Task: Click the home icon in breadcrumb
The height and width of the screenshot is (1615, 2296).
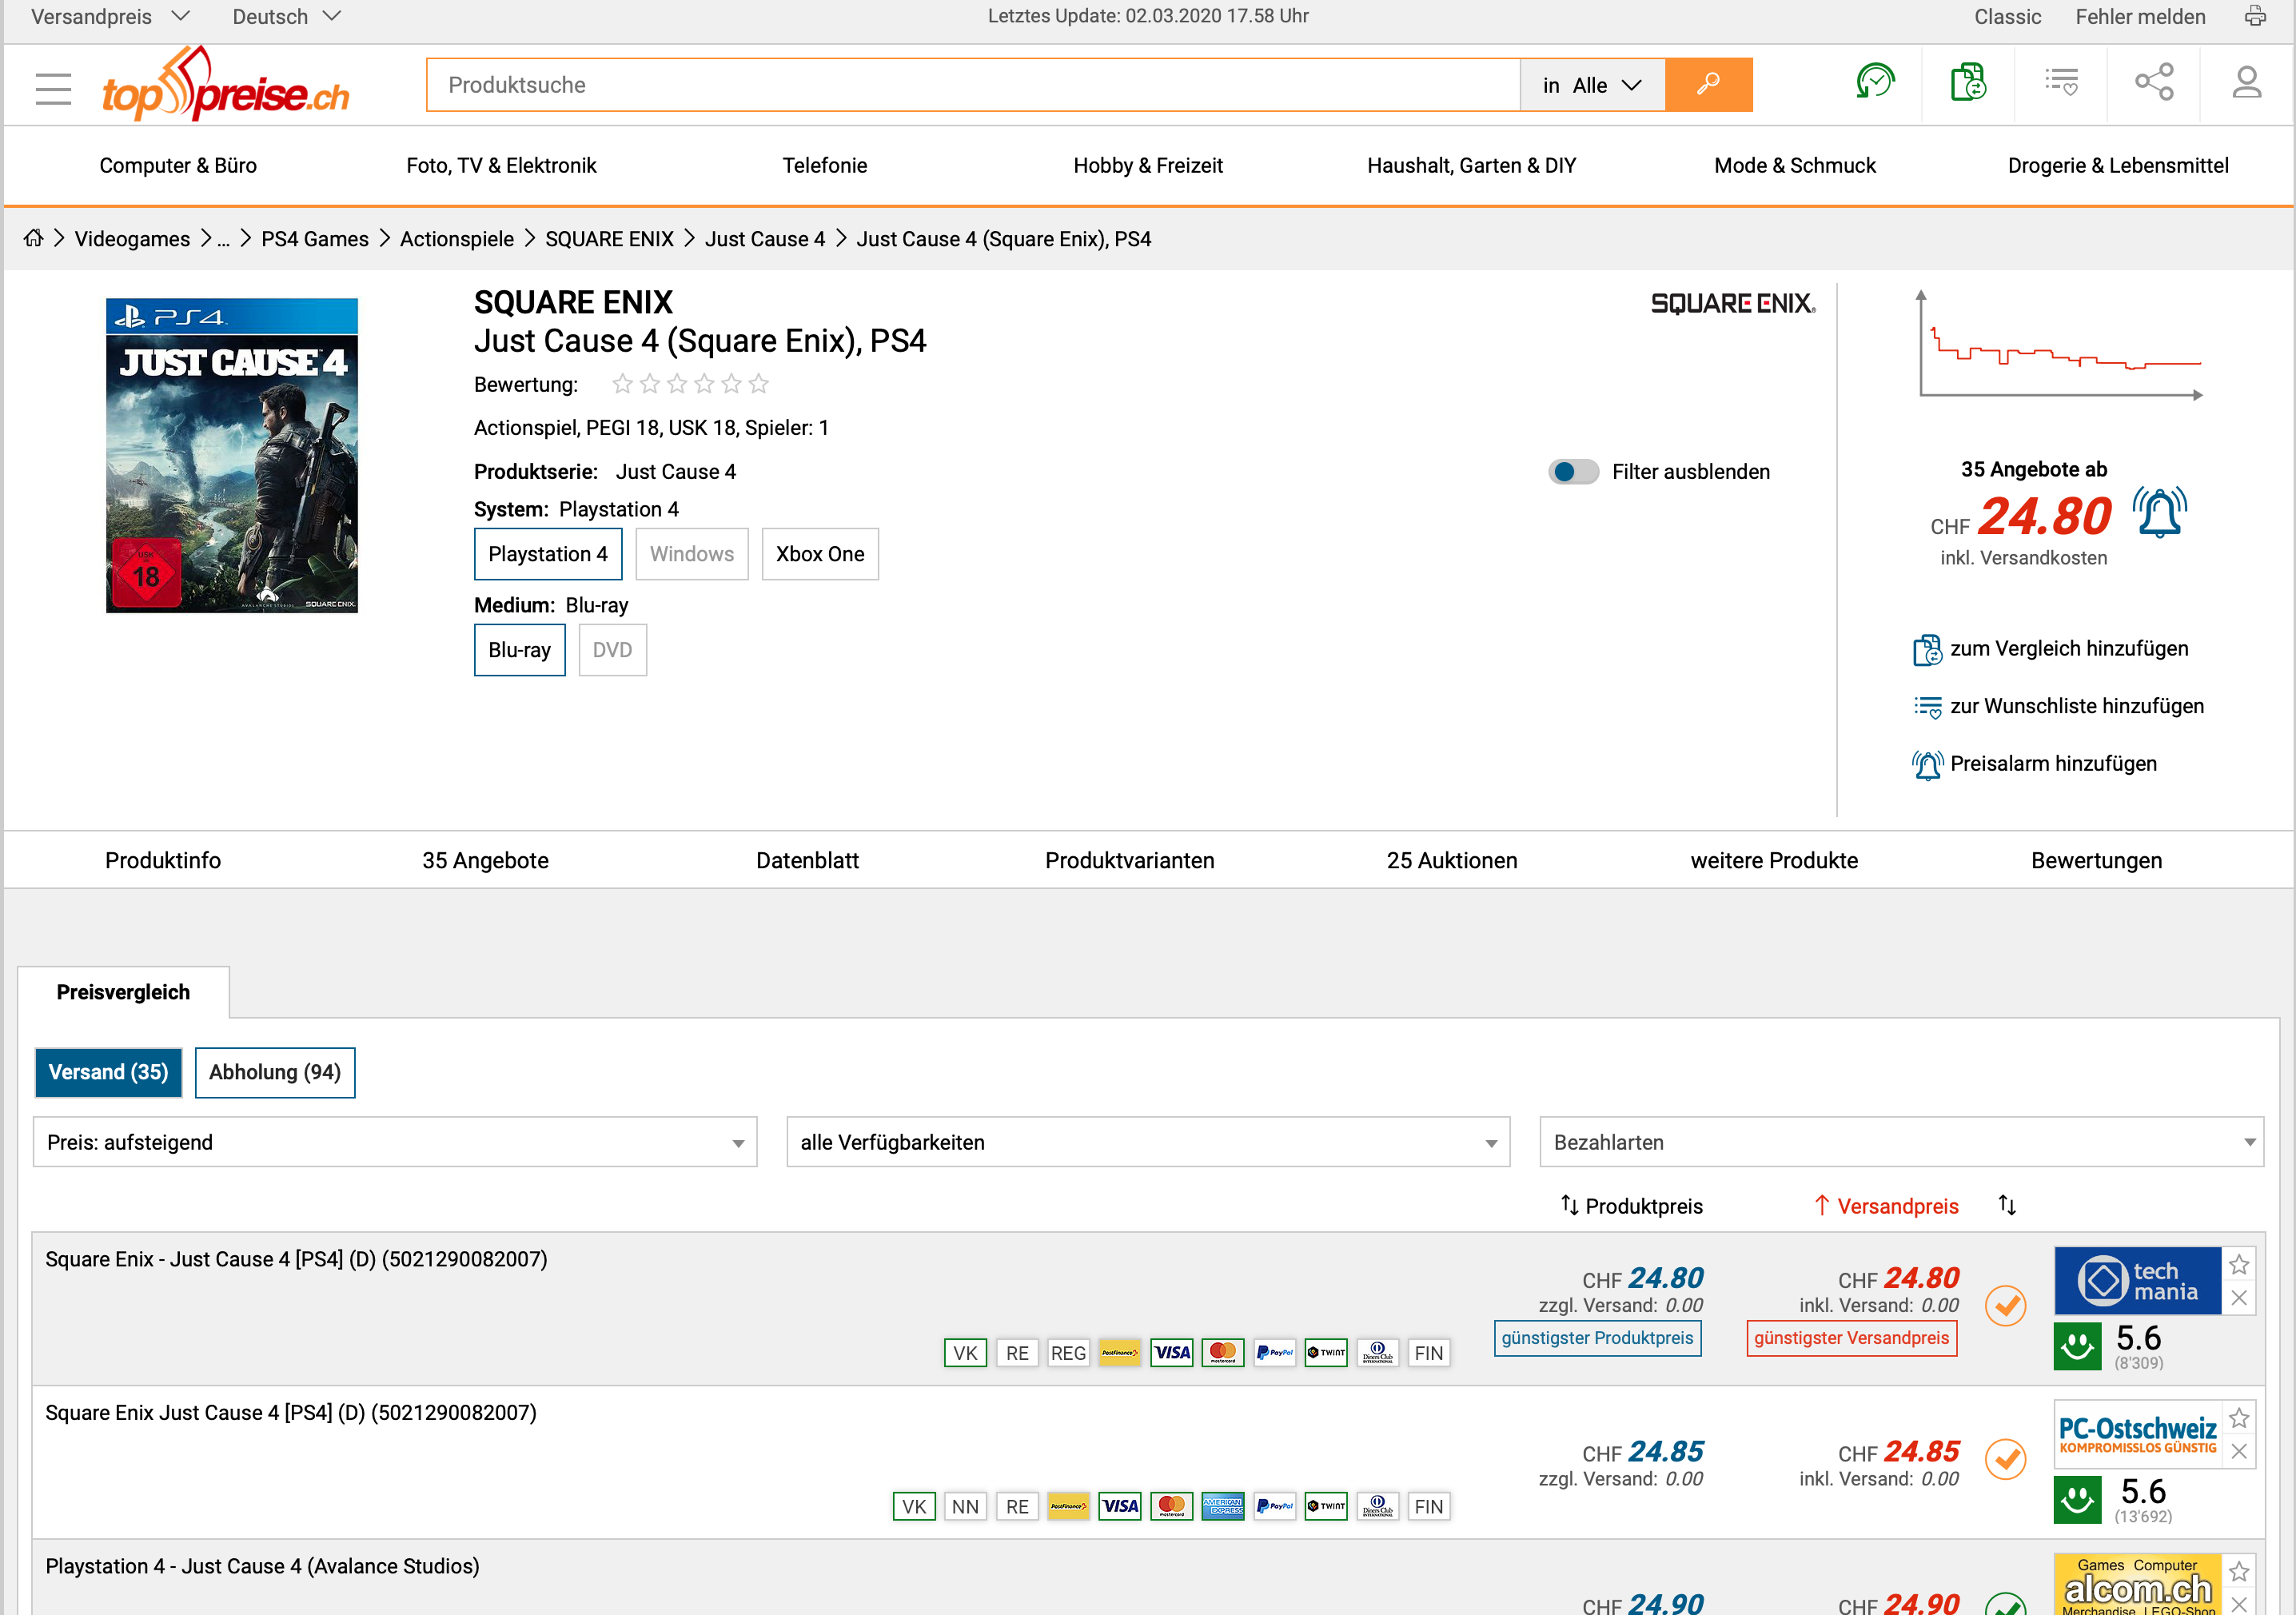Action: (x=34, y=238)
